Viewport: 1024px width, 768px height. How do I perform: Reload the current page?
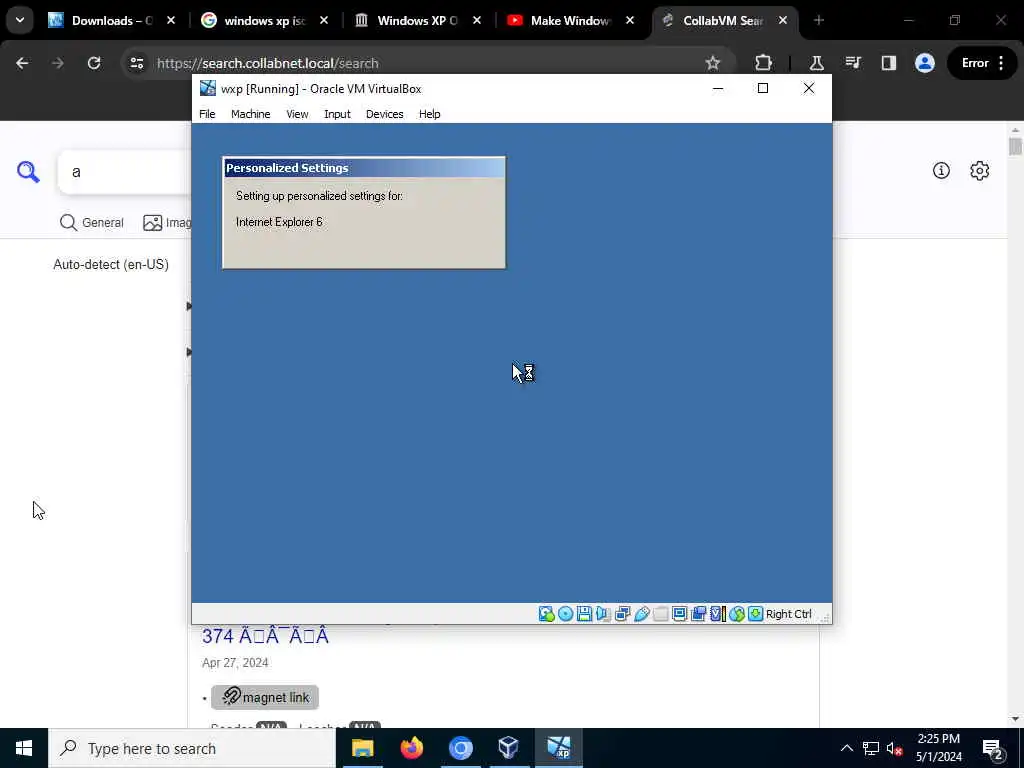[94, 63]
